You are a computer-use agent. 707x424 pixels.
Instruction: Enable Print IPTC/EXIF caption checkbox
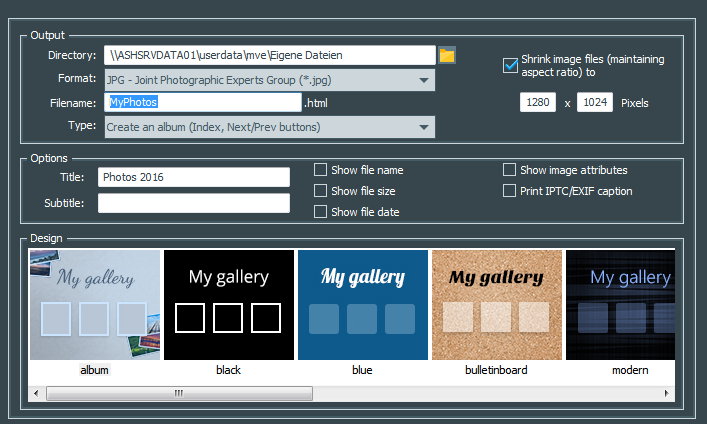click(510, 191)
